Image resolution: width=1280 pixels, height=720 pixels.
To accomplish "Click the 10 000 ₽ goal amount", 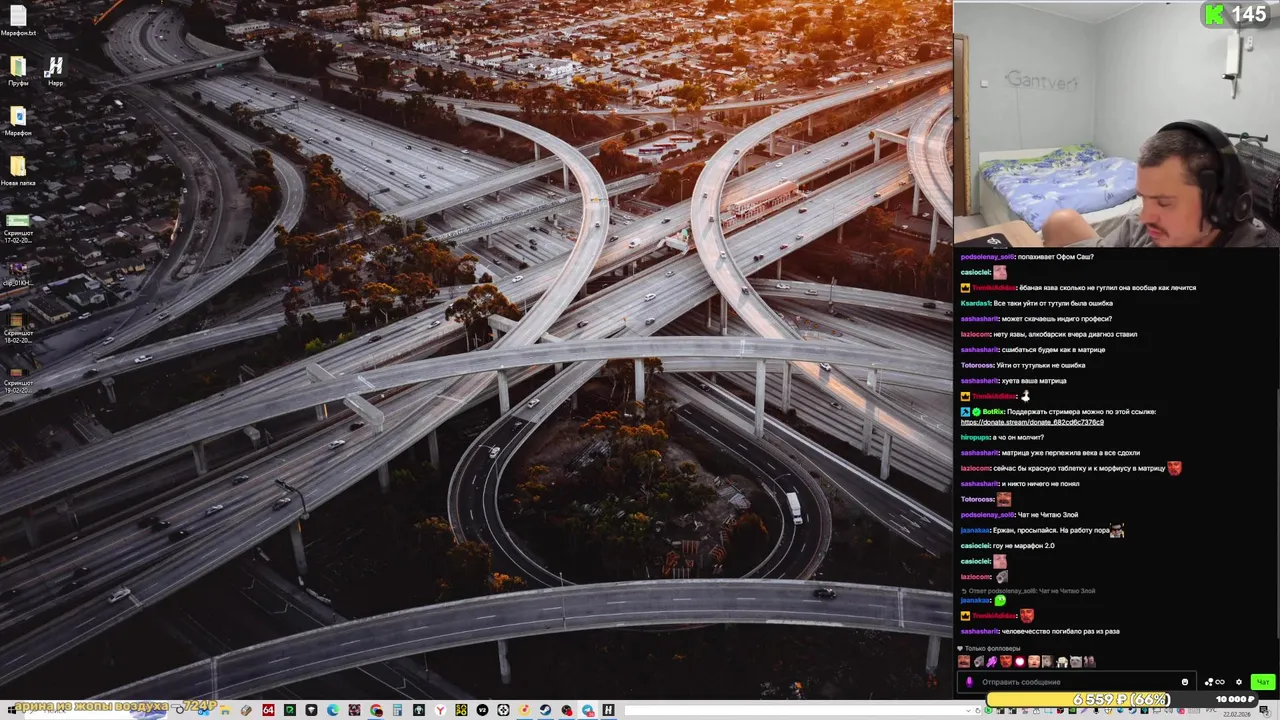I will click(1235, 699).
